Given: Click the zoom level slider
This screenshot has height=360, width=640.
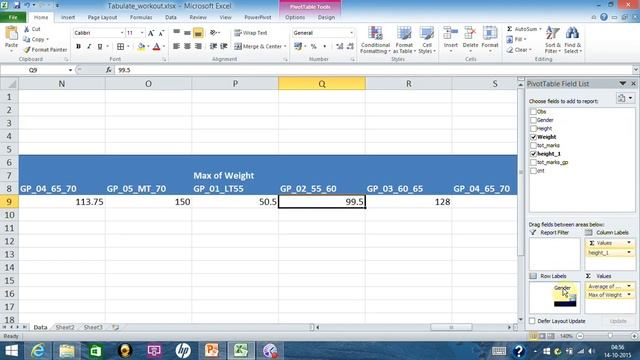Looking at the screenshot, I should coord(610,336).
